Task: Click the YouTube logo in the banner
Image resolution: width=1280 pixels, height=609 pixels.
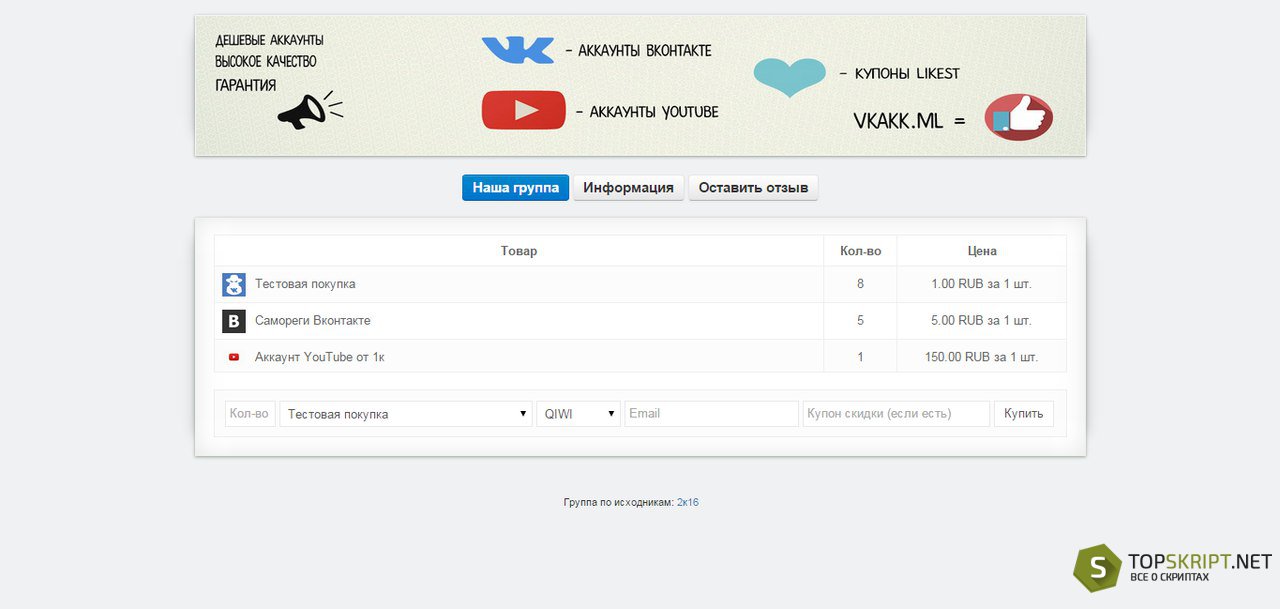Action: pyautogui.click(x=524, y=110)
